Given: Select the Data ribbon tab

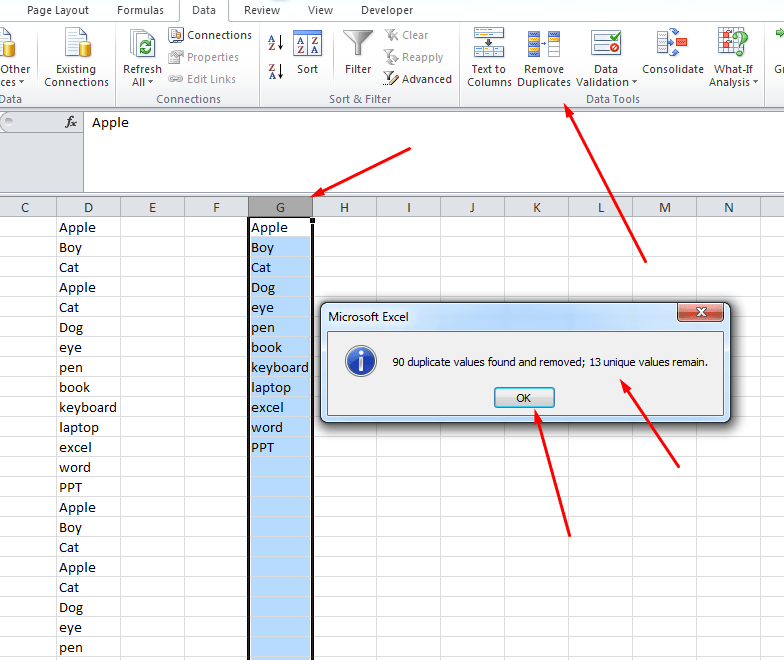Looking at the screenshot, I should coord(204,10).
